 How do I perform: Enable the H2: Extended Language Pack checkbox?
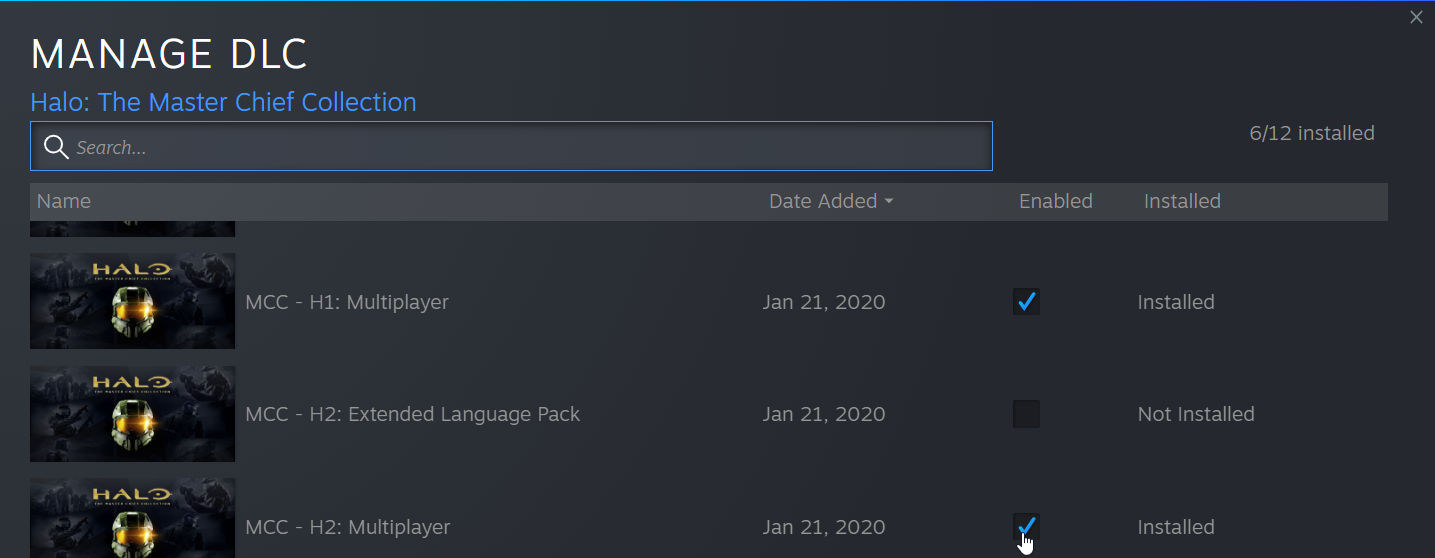coord(1026,414)
